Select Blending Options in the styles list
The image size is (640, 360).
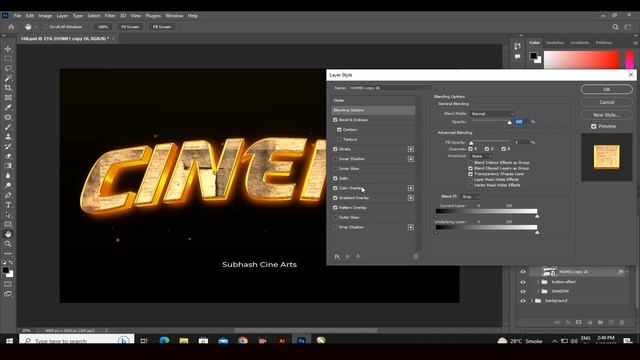pos(373,110)
